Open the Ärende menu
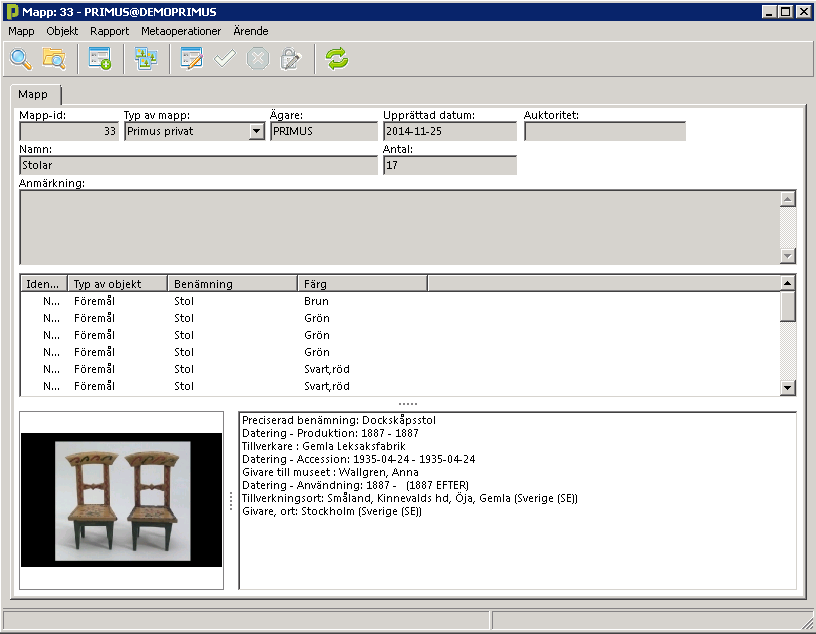 pos(251,31)
